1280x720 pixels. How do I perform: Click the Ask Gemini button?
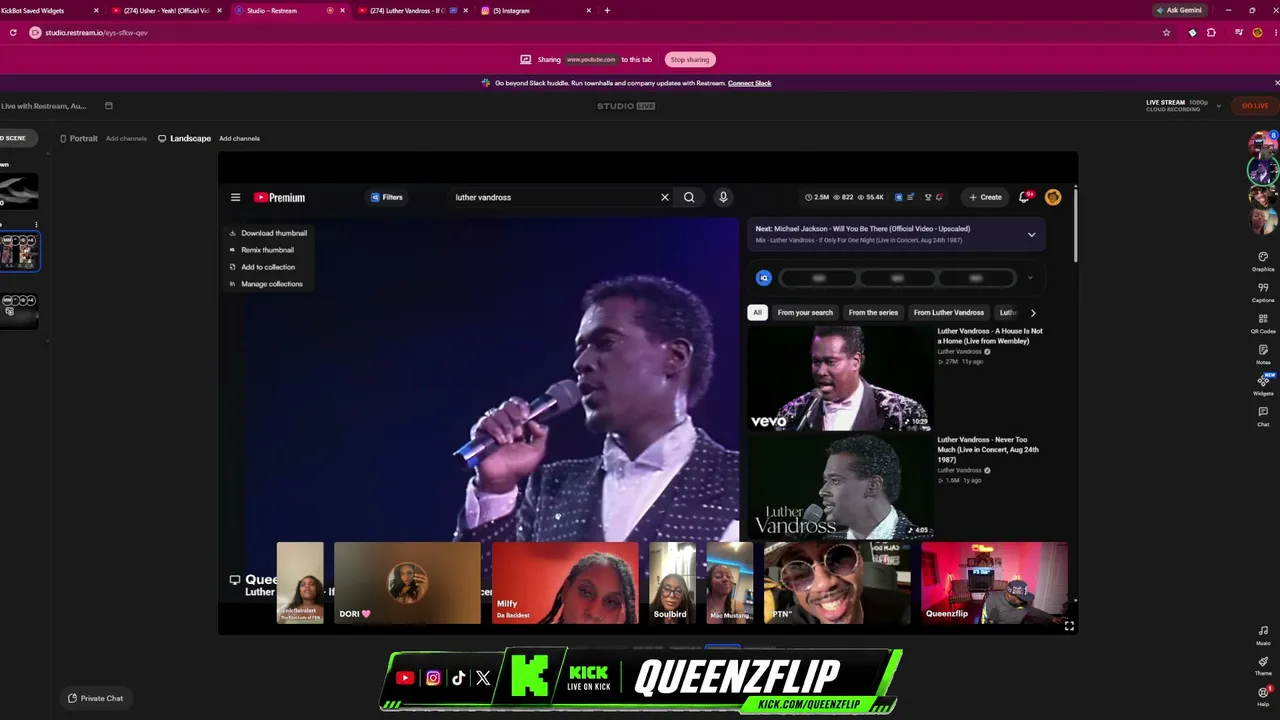pyautogui.click(x=1179, y=10)
